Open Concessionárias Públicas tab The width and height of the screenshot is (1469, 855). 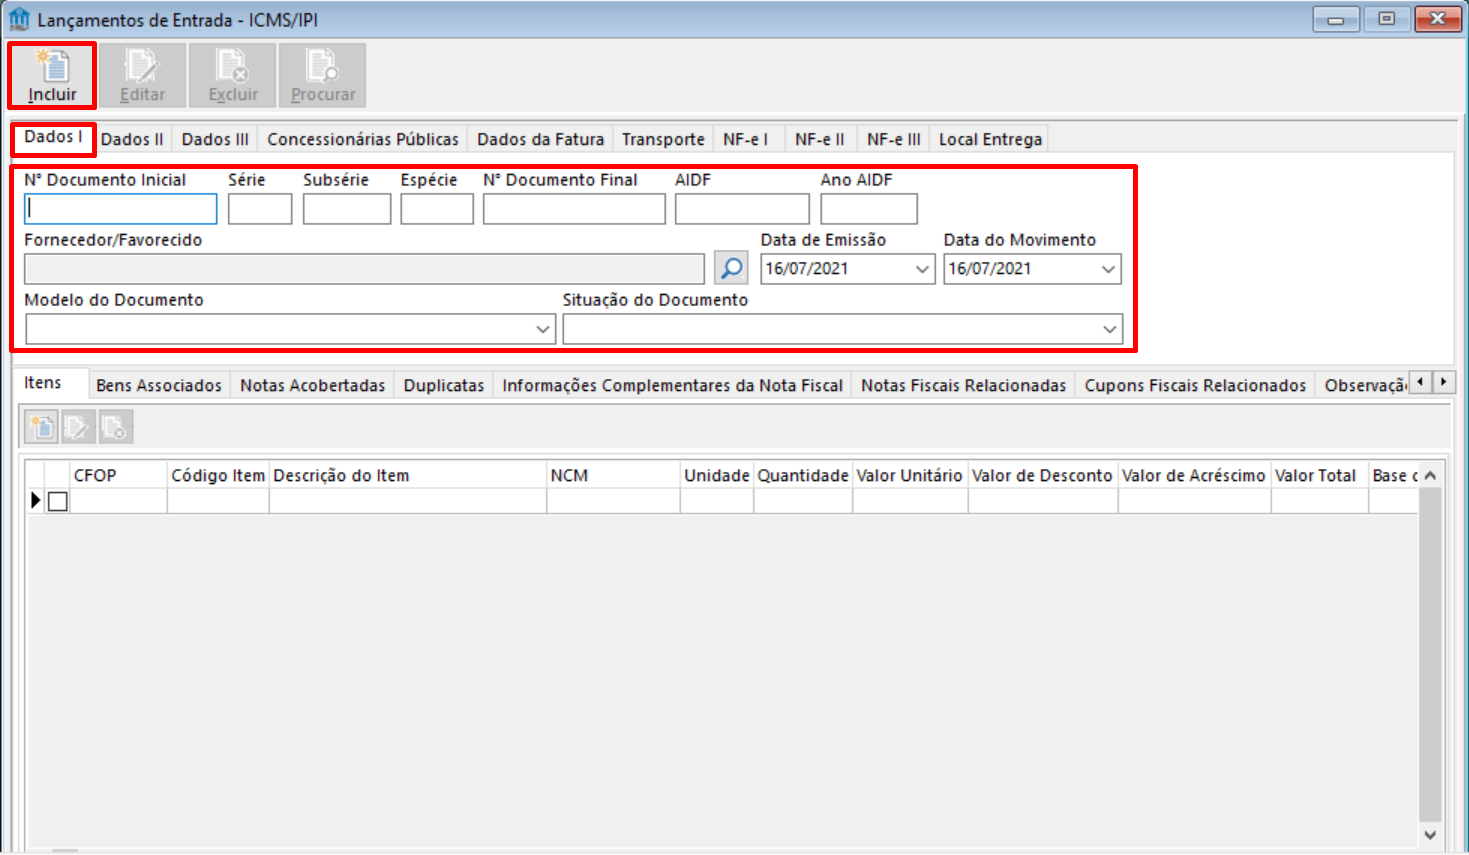click(363, 139)
